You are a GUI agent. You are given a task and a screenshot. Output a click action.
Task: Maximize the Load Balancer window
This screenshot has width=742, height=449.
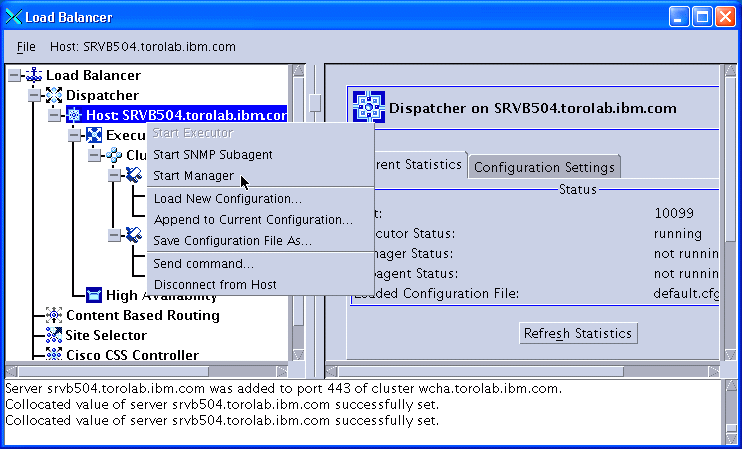pos(702,17)
